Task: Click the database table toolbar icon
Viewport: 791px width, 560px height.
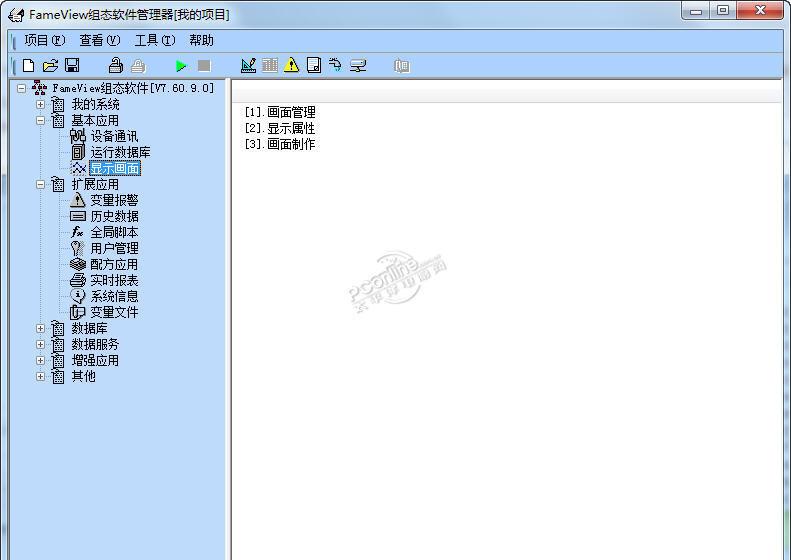Action: click(270, 65)
